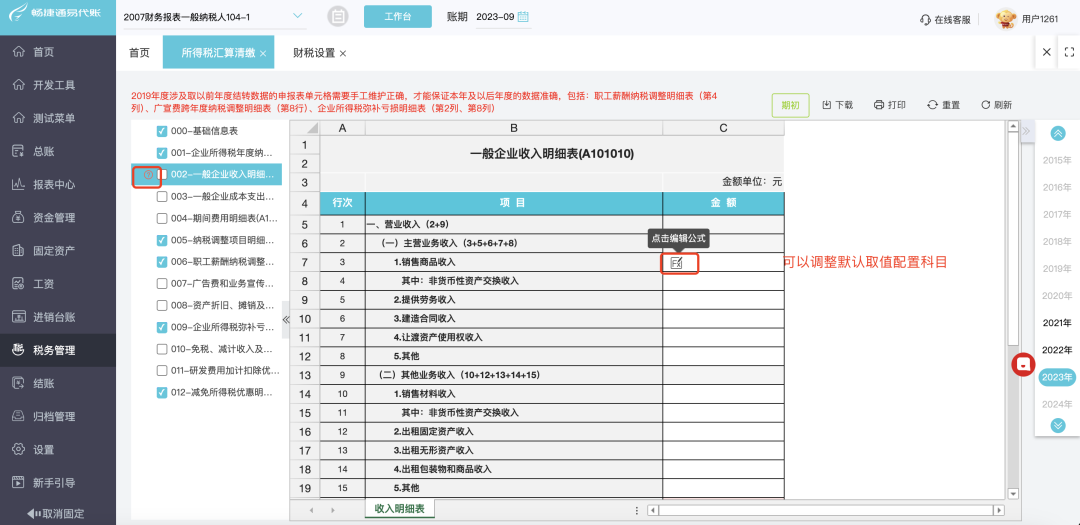The height and width of the screenshot is (525, 1080).
Task: Uncheck the 000-基础信息表 checkbox
Action: tap(162, 131)
